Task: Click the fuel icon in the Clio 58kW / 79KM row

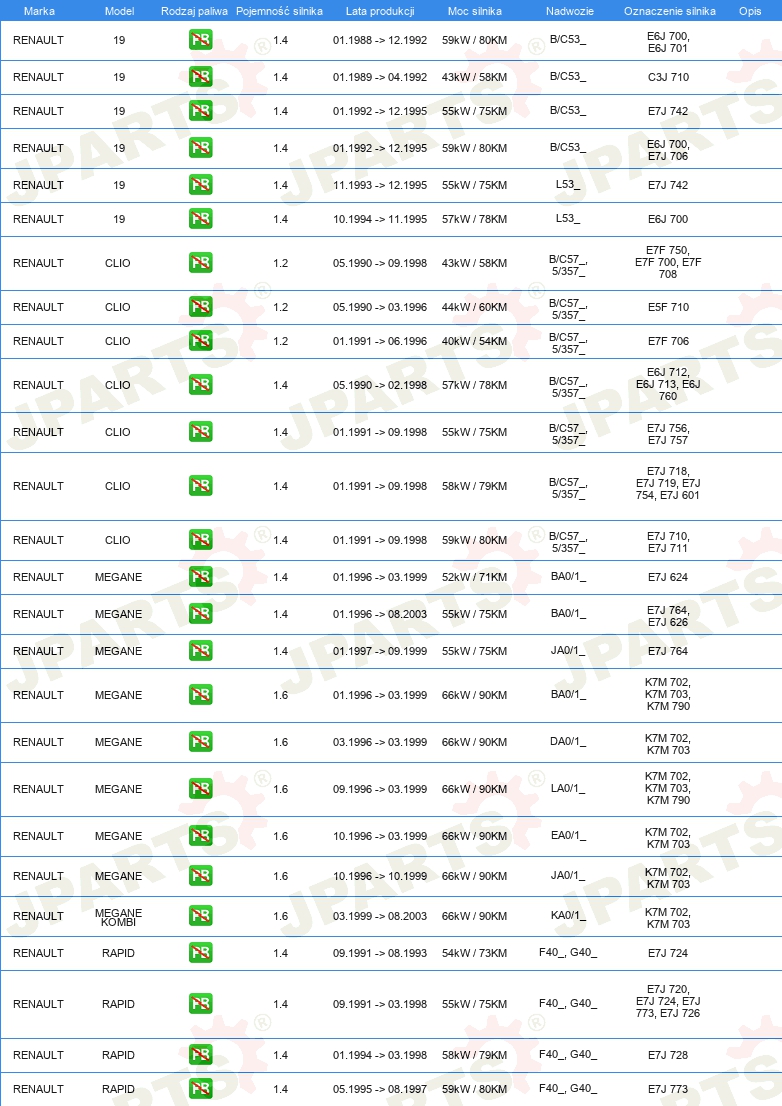Action: tap(201, 486)
